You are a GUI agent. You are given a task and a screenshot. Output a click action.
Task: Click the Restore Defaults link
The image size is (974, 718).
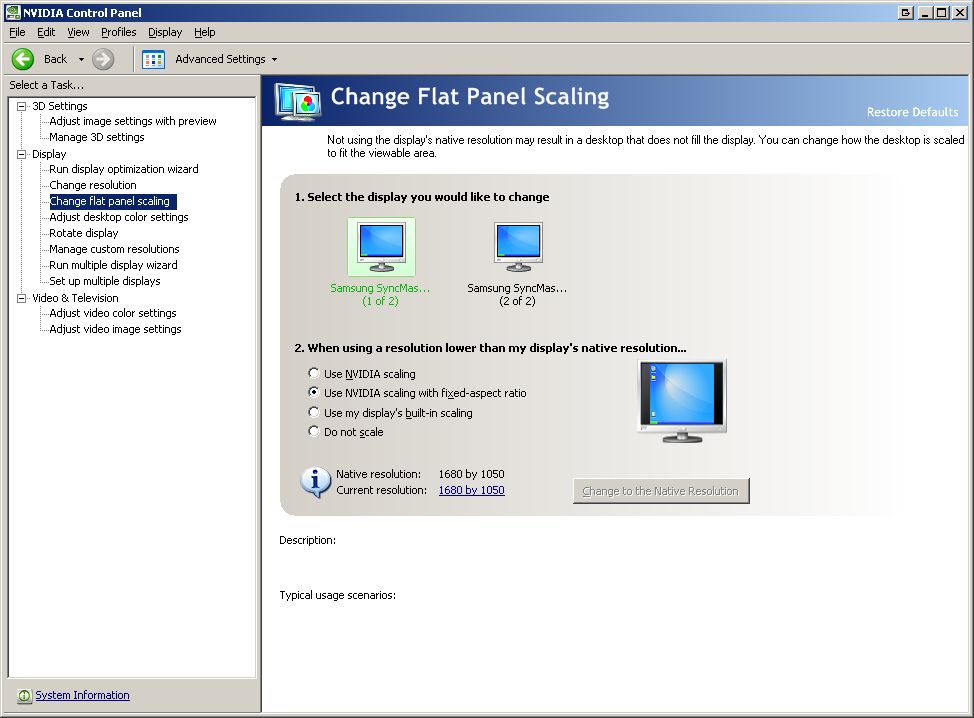[x=912, y=112]
